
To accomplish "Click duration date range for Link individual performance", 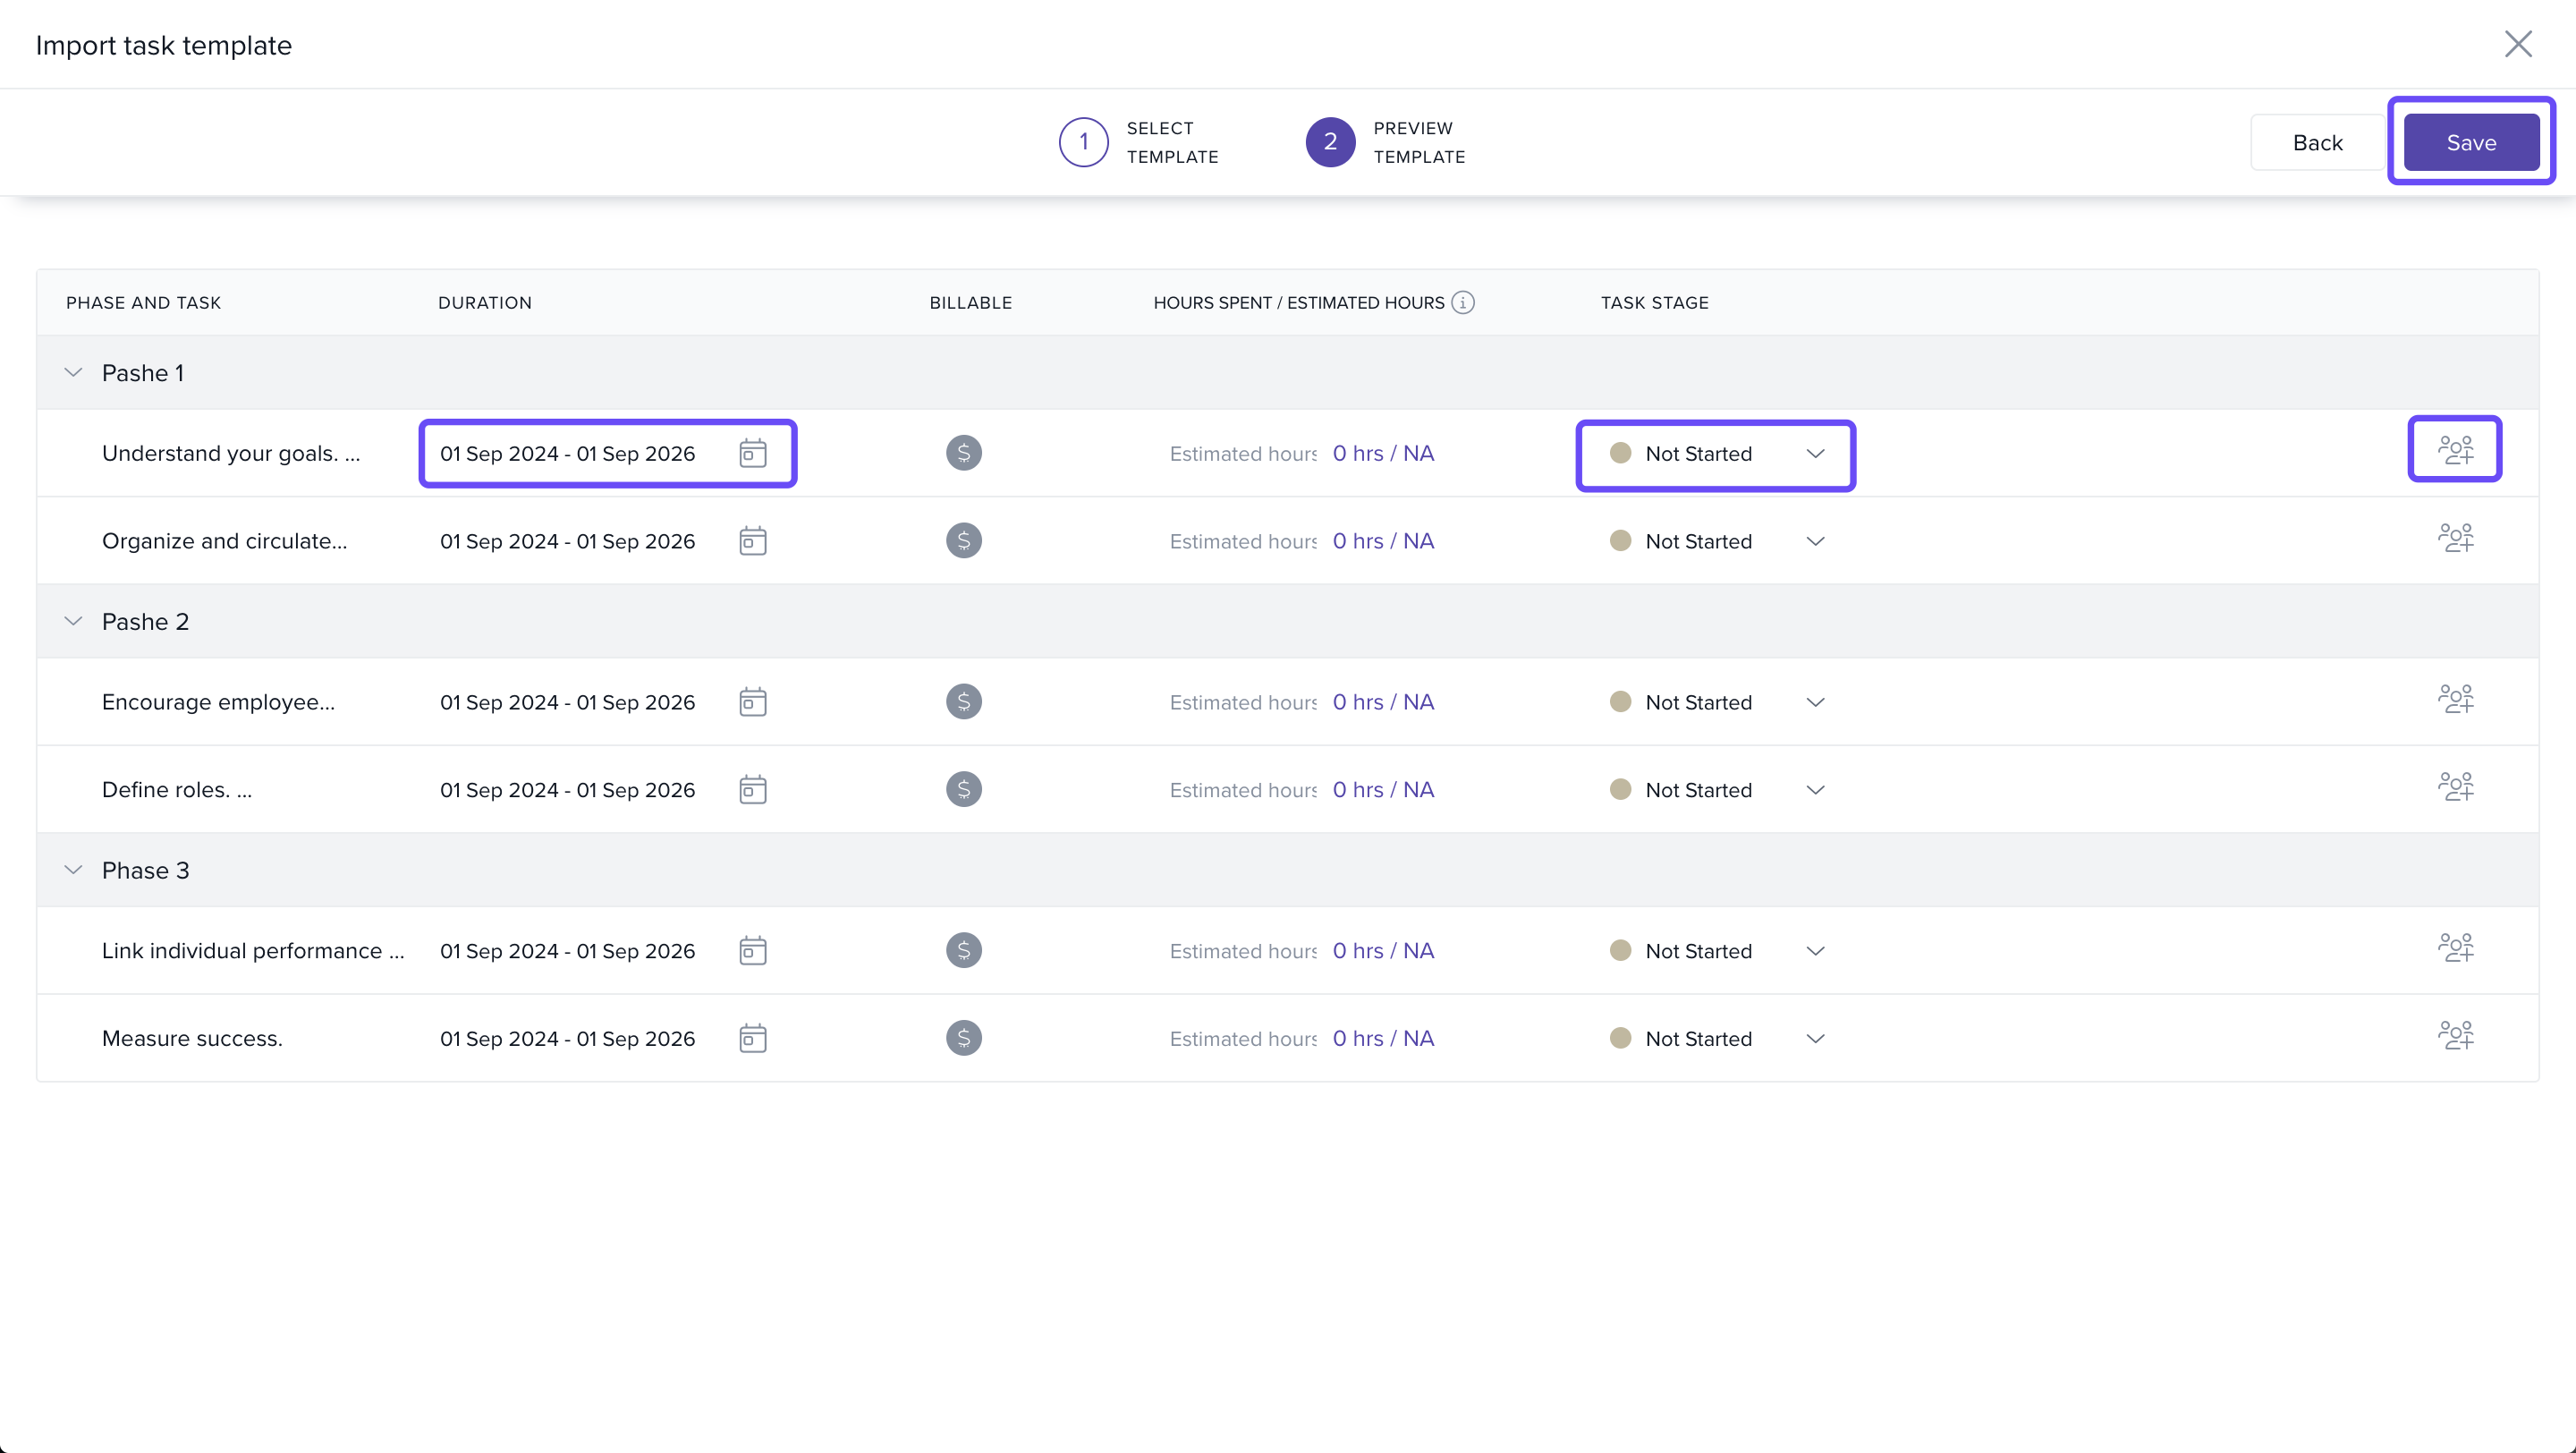I will [567, 951].
